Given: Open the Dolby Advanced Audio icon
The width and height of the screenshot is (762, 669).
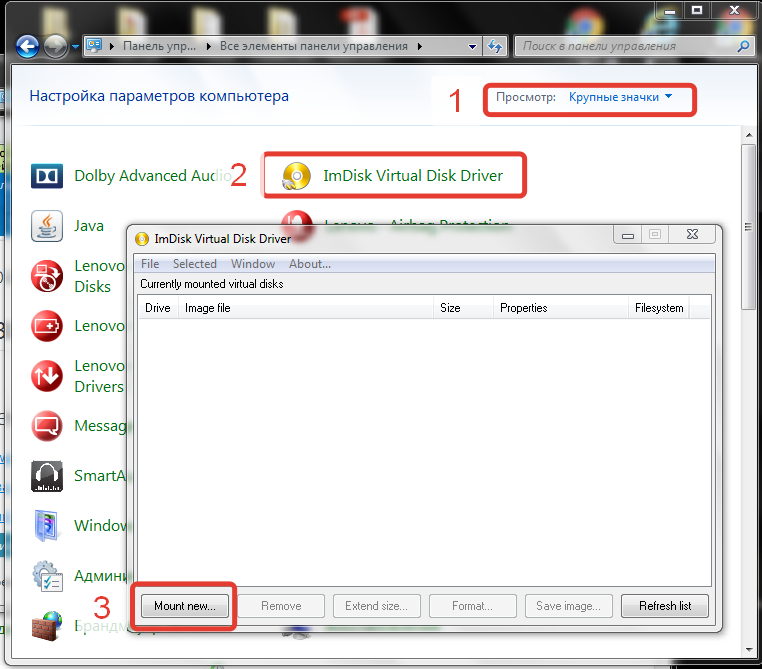Looking at the screenshot, I should (47, 176).
